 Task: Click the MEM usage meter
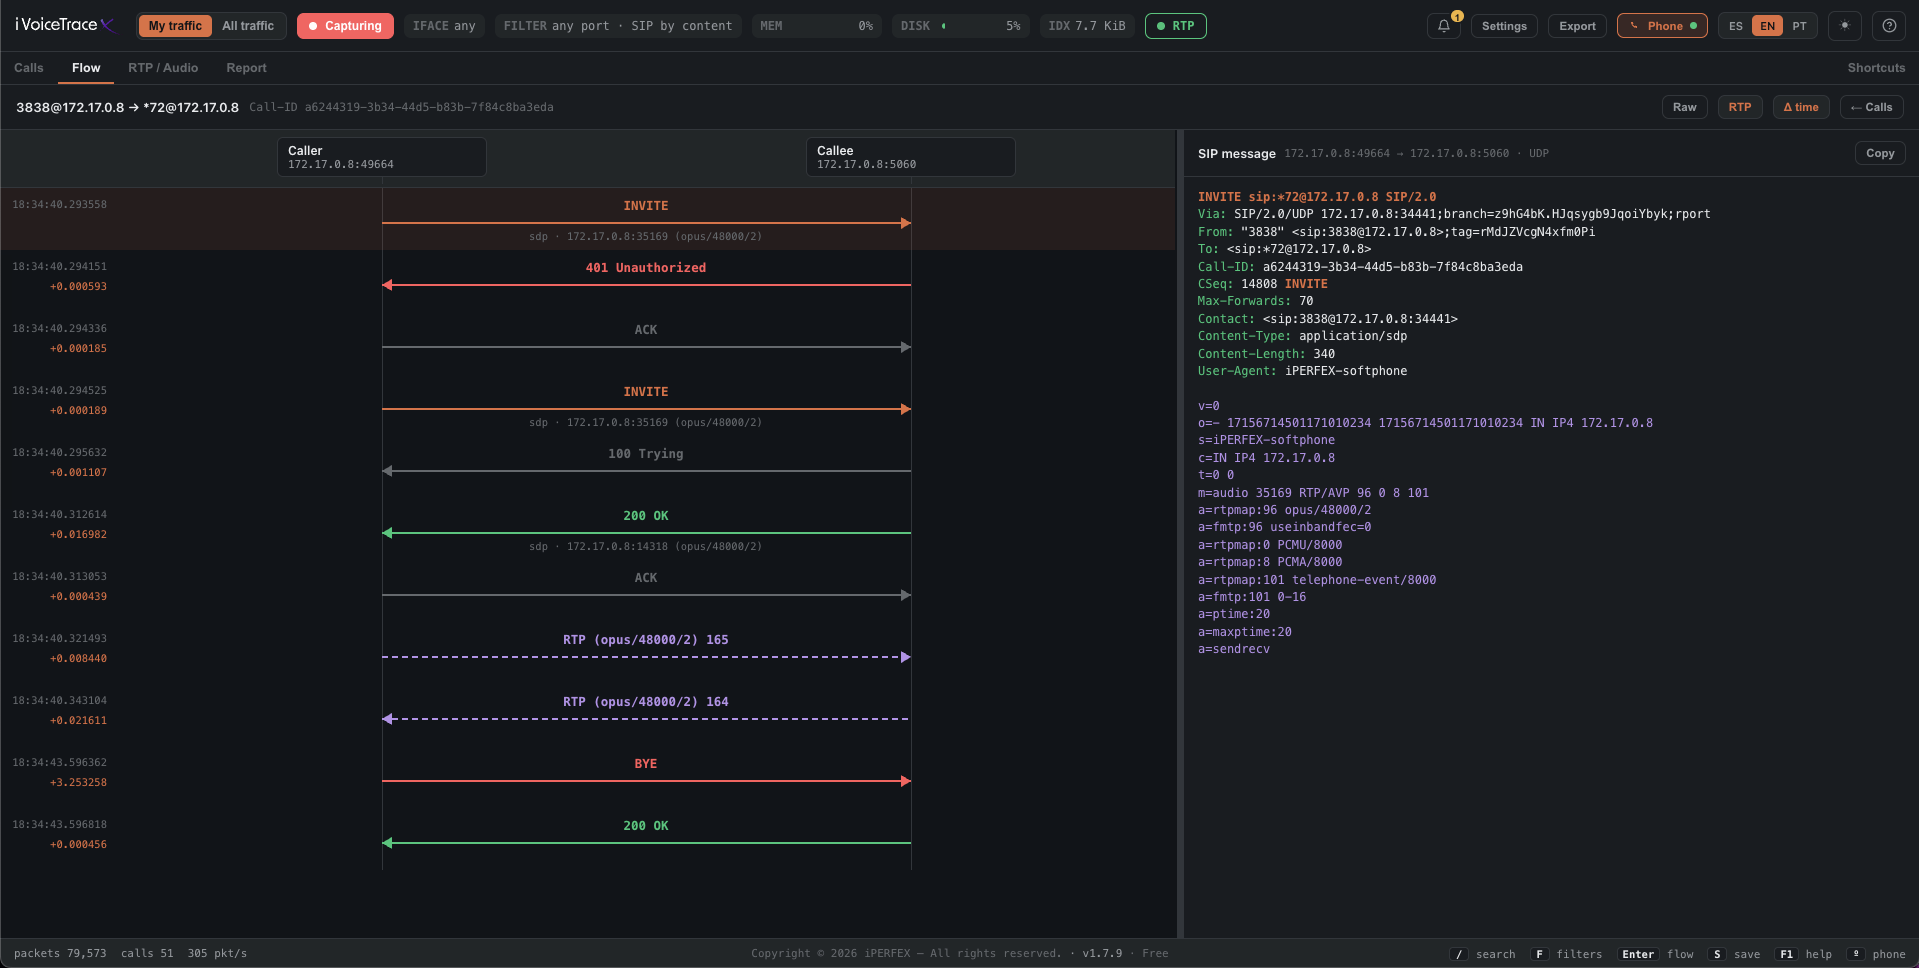pos(817,26)
